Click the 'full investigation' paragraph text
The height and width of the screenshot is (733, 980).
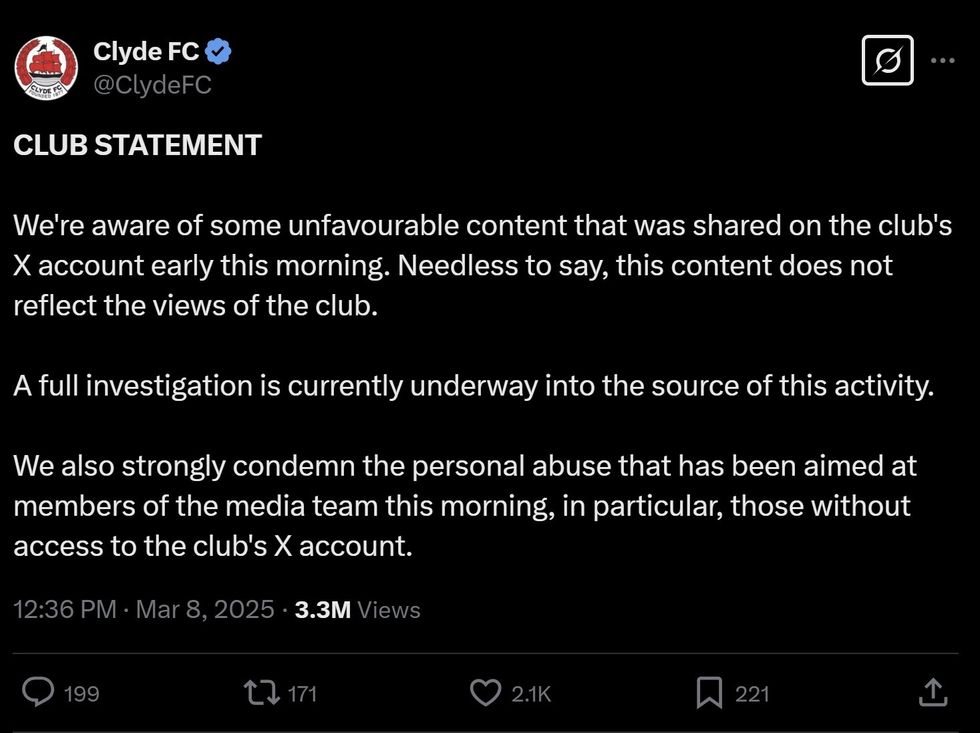(x=473, y=386)
